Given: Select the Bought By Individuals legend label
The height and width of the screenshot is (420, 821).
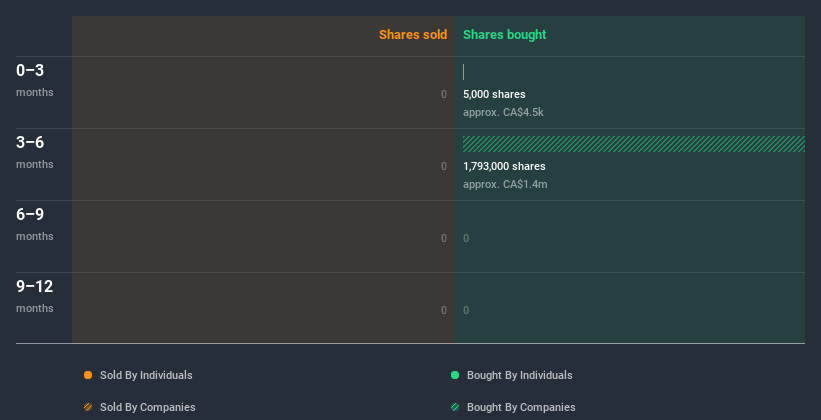Looking at the screenshot, I should (x=519, y=375).
